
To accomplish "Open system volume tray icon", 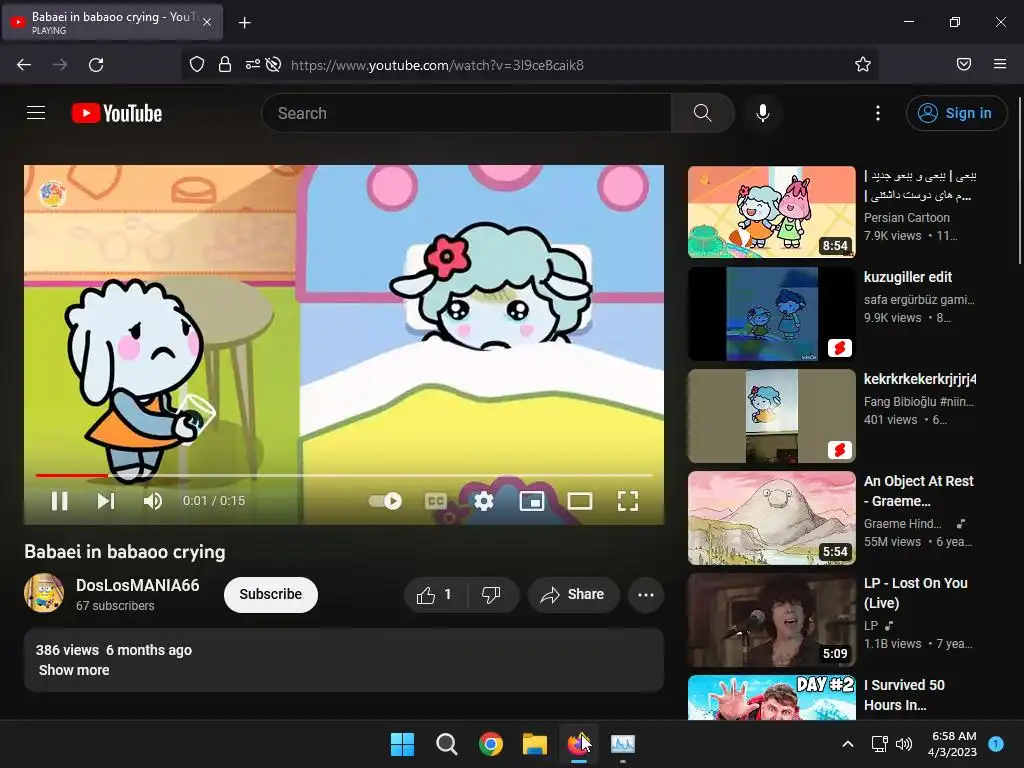I will click(904, 744).
